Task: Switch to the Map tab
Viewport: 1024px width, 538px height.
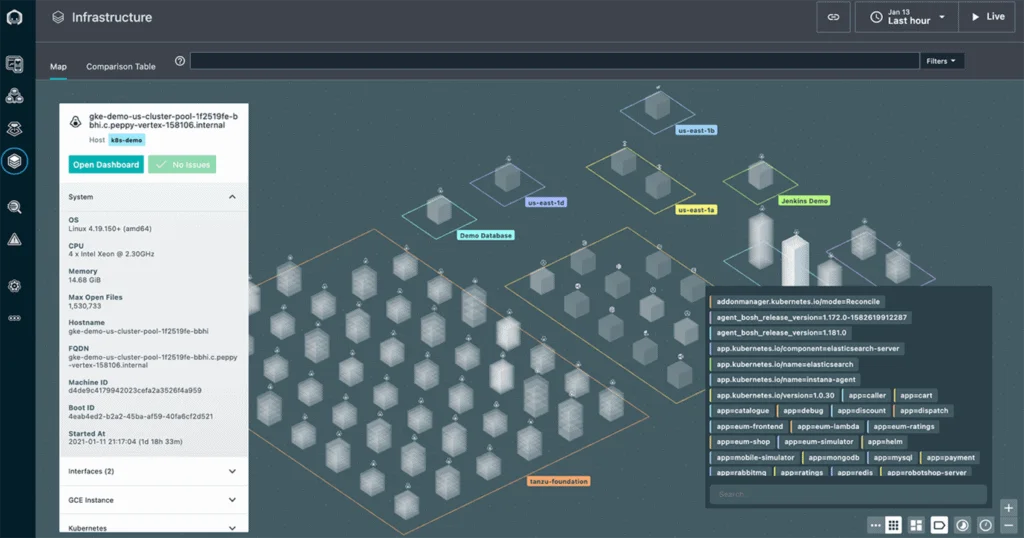Action: 58,67
